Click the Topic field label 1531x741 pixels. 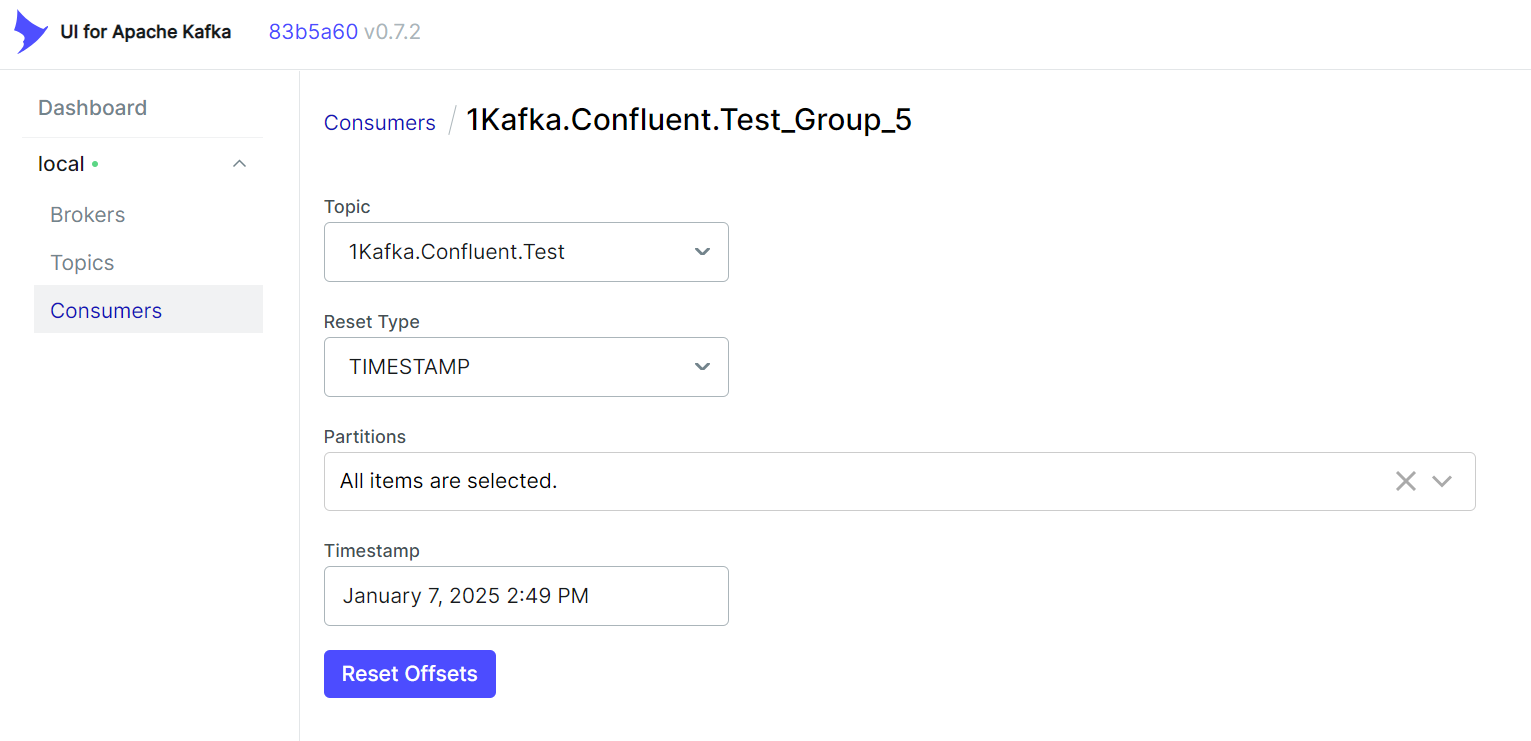(x=347, y=207)
